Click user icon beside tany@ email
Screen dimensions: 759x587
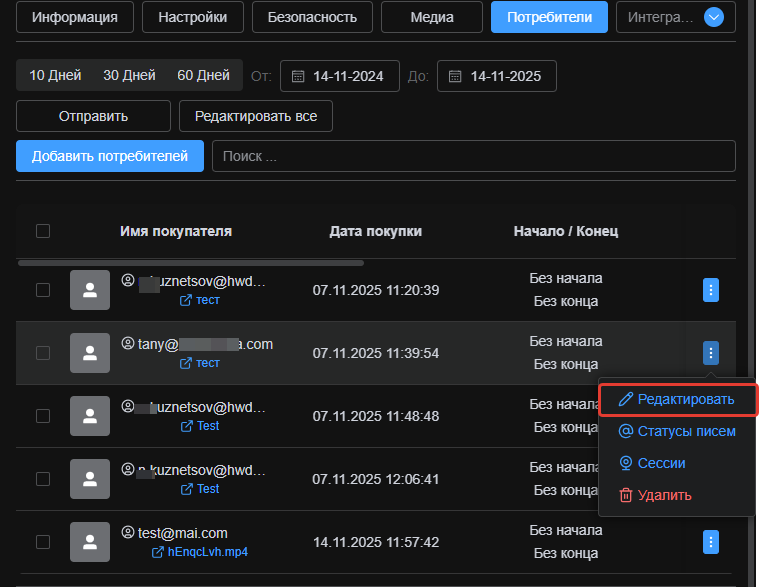click(x=128, y=344)
